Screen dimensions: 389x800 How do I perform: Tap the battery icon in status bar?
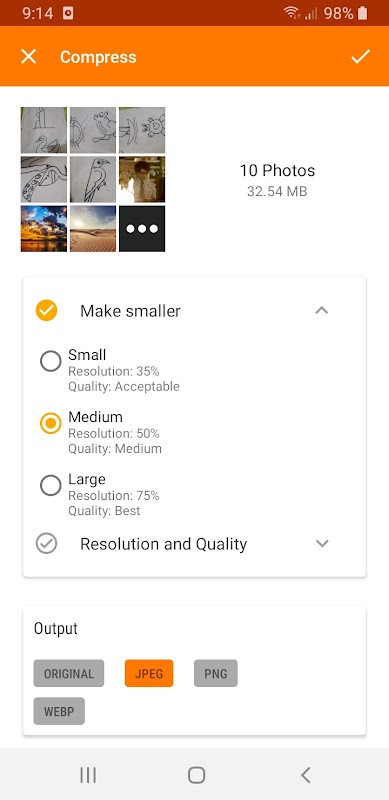coord(362,13)
